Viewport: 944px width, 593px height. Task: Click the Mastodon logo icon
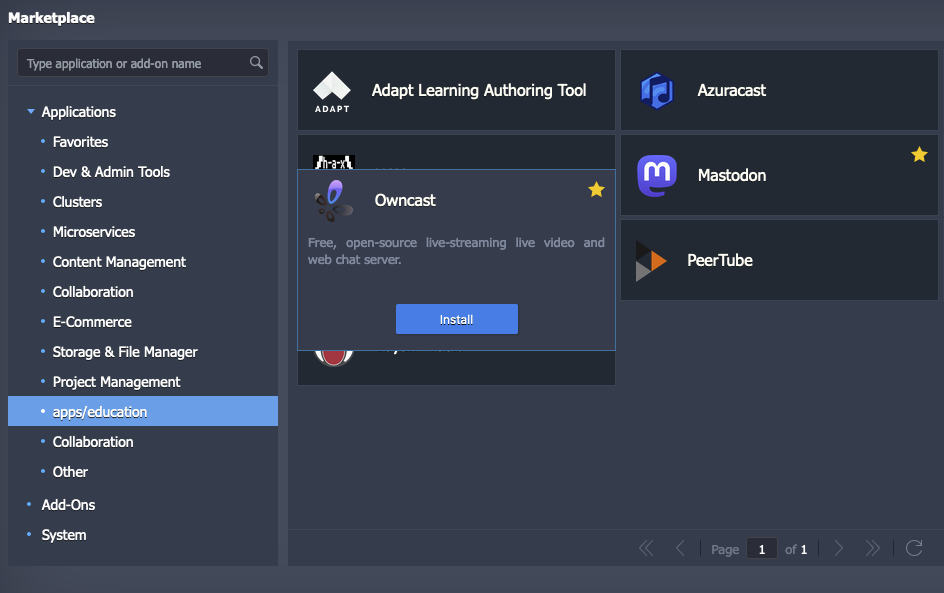coord(657,176)
